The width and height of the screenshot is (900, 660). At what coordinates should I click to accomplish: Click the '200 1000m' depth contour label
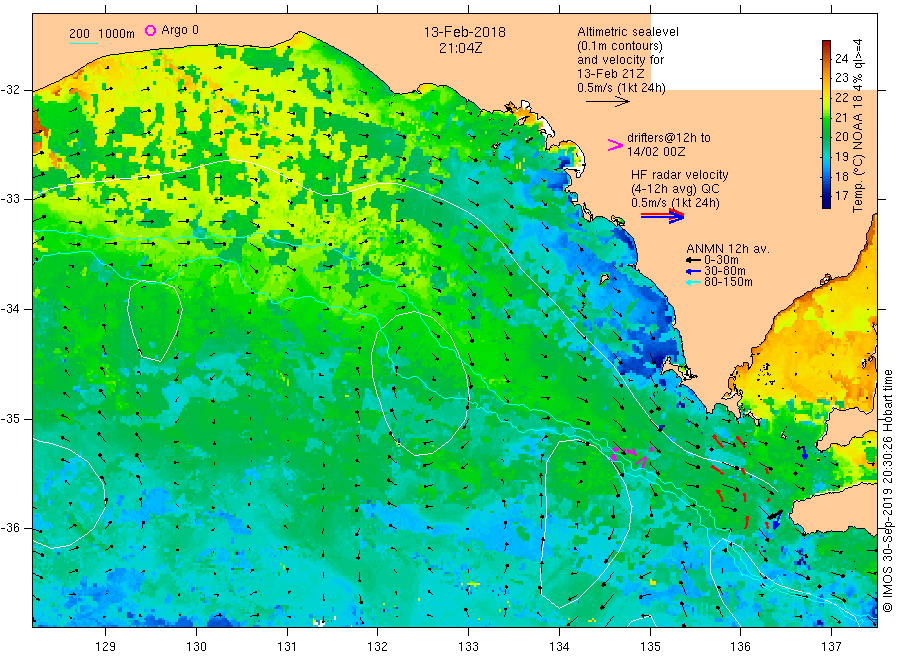click(102, 34)
